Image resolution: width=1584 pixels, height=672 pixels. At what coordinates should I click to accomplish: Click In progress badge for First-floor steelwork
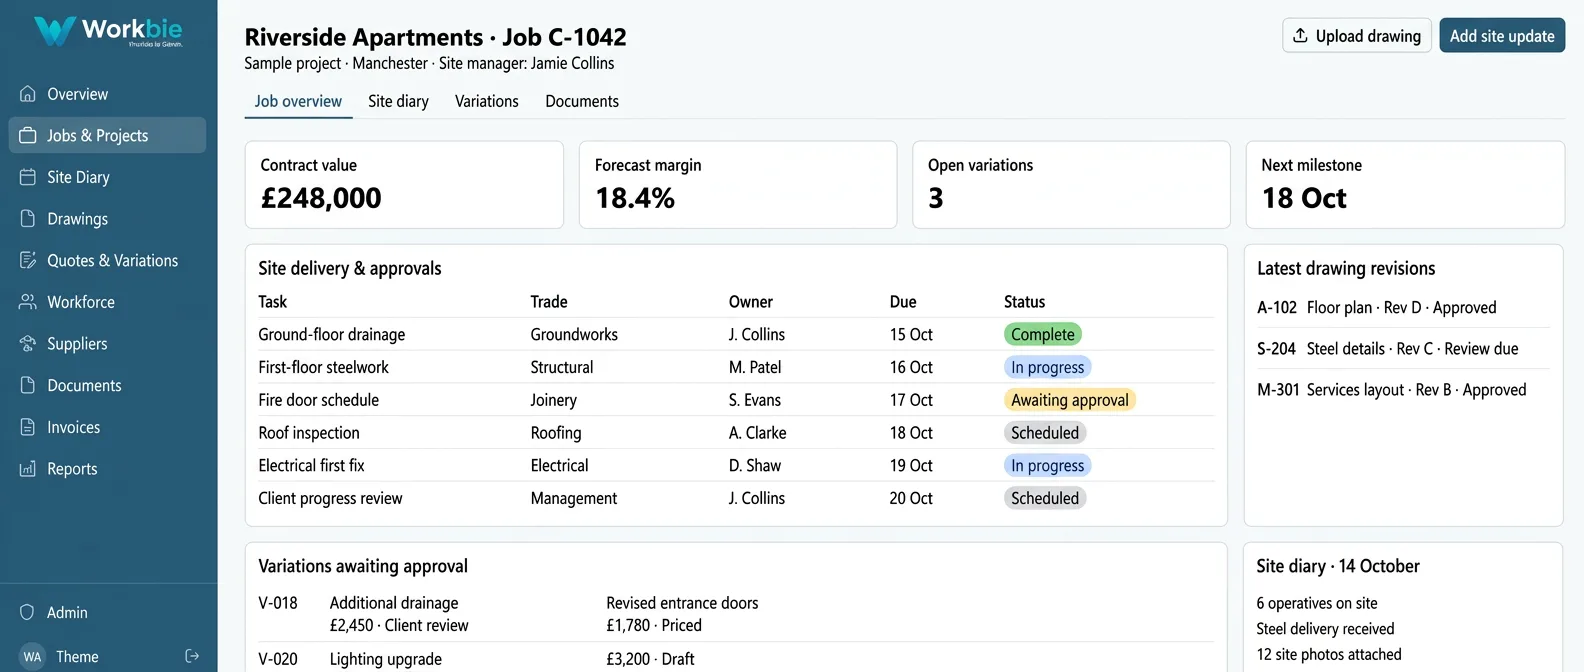coord(1047,367)
